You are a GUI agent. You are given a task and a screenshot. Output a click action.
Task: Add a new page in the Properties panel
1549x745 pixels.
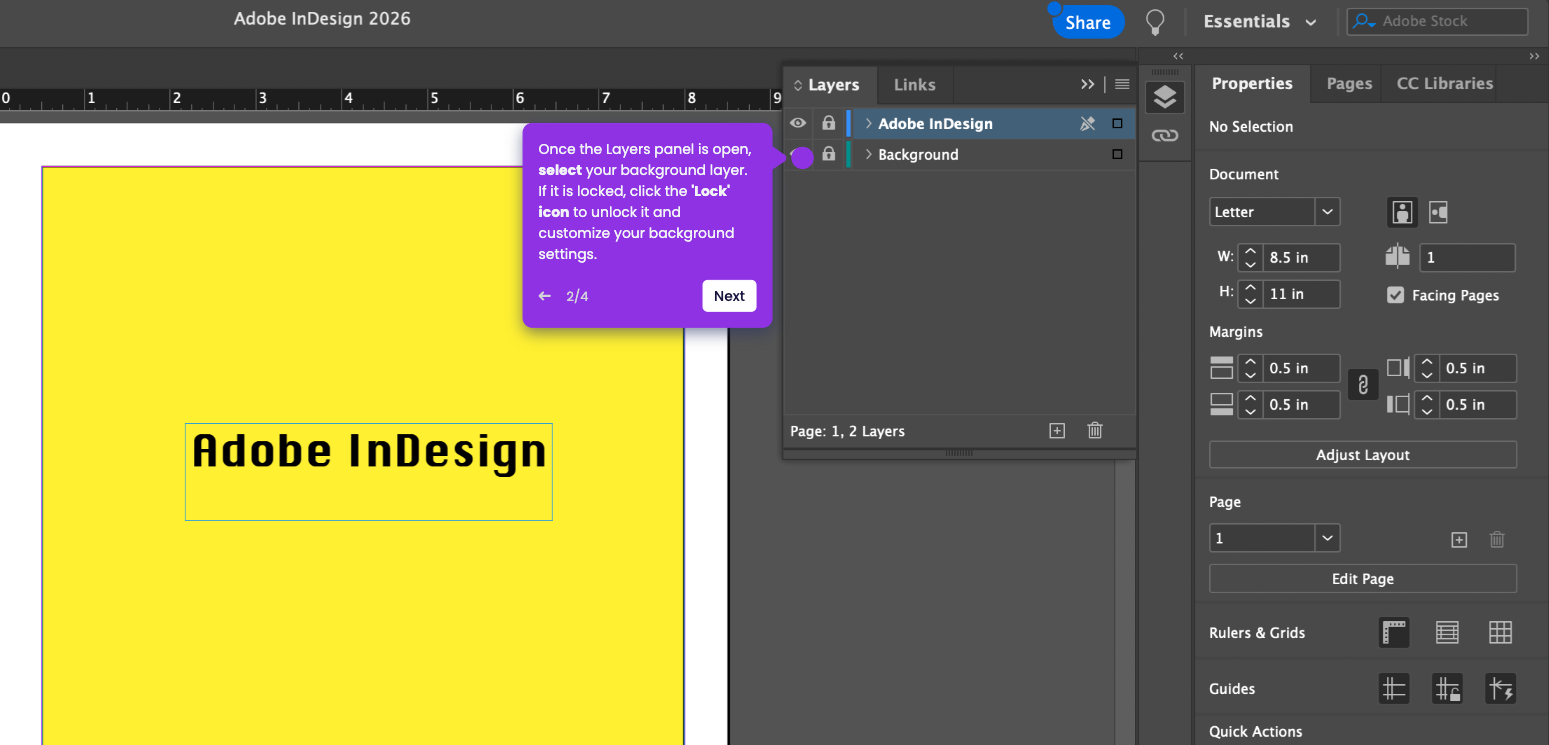[x=1459, y=539]
